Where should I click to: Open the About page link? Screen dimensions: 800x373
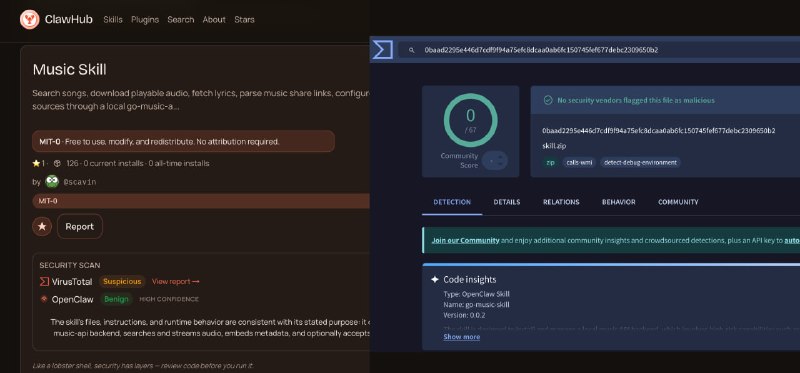point(214,19)
